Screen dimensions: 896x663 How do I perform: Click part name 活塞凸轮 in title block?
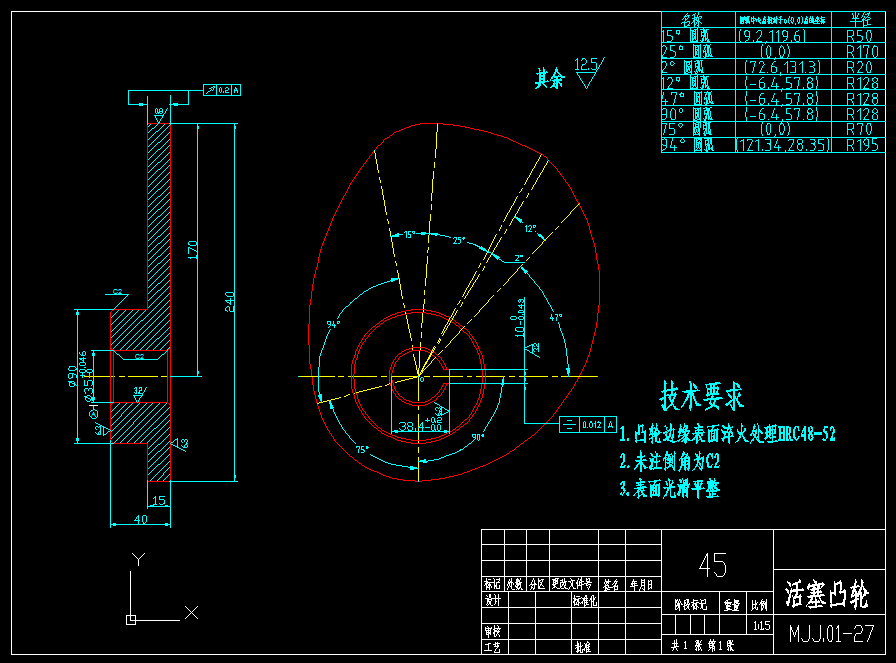[827, 594]
